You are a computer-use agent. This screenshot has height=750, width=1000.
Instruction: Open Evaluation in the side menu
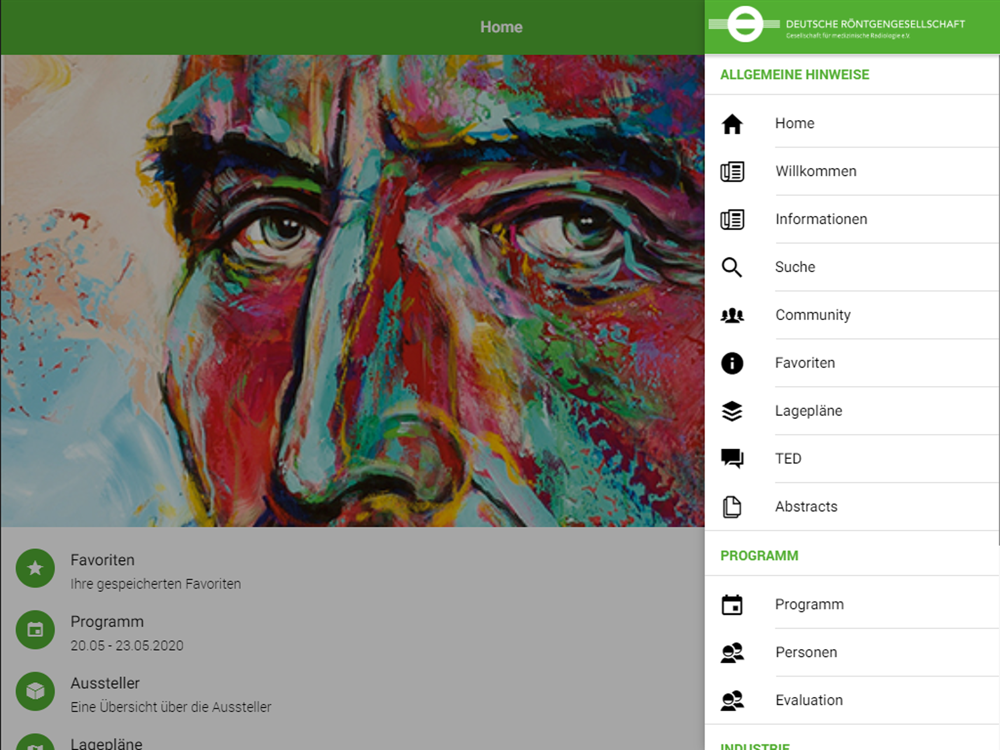pyautogui.click(x=852, y=700)
